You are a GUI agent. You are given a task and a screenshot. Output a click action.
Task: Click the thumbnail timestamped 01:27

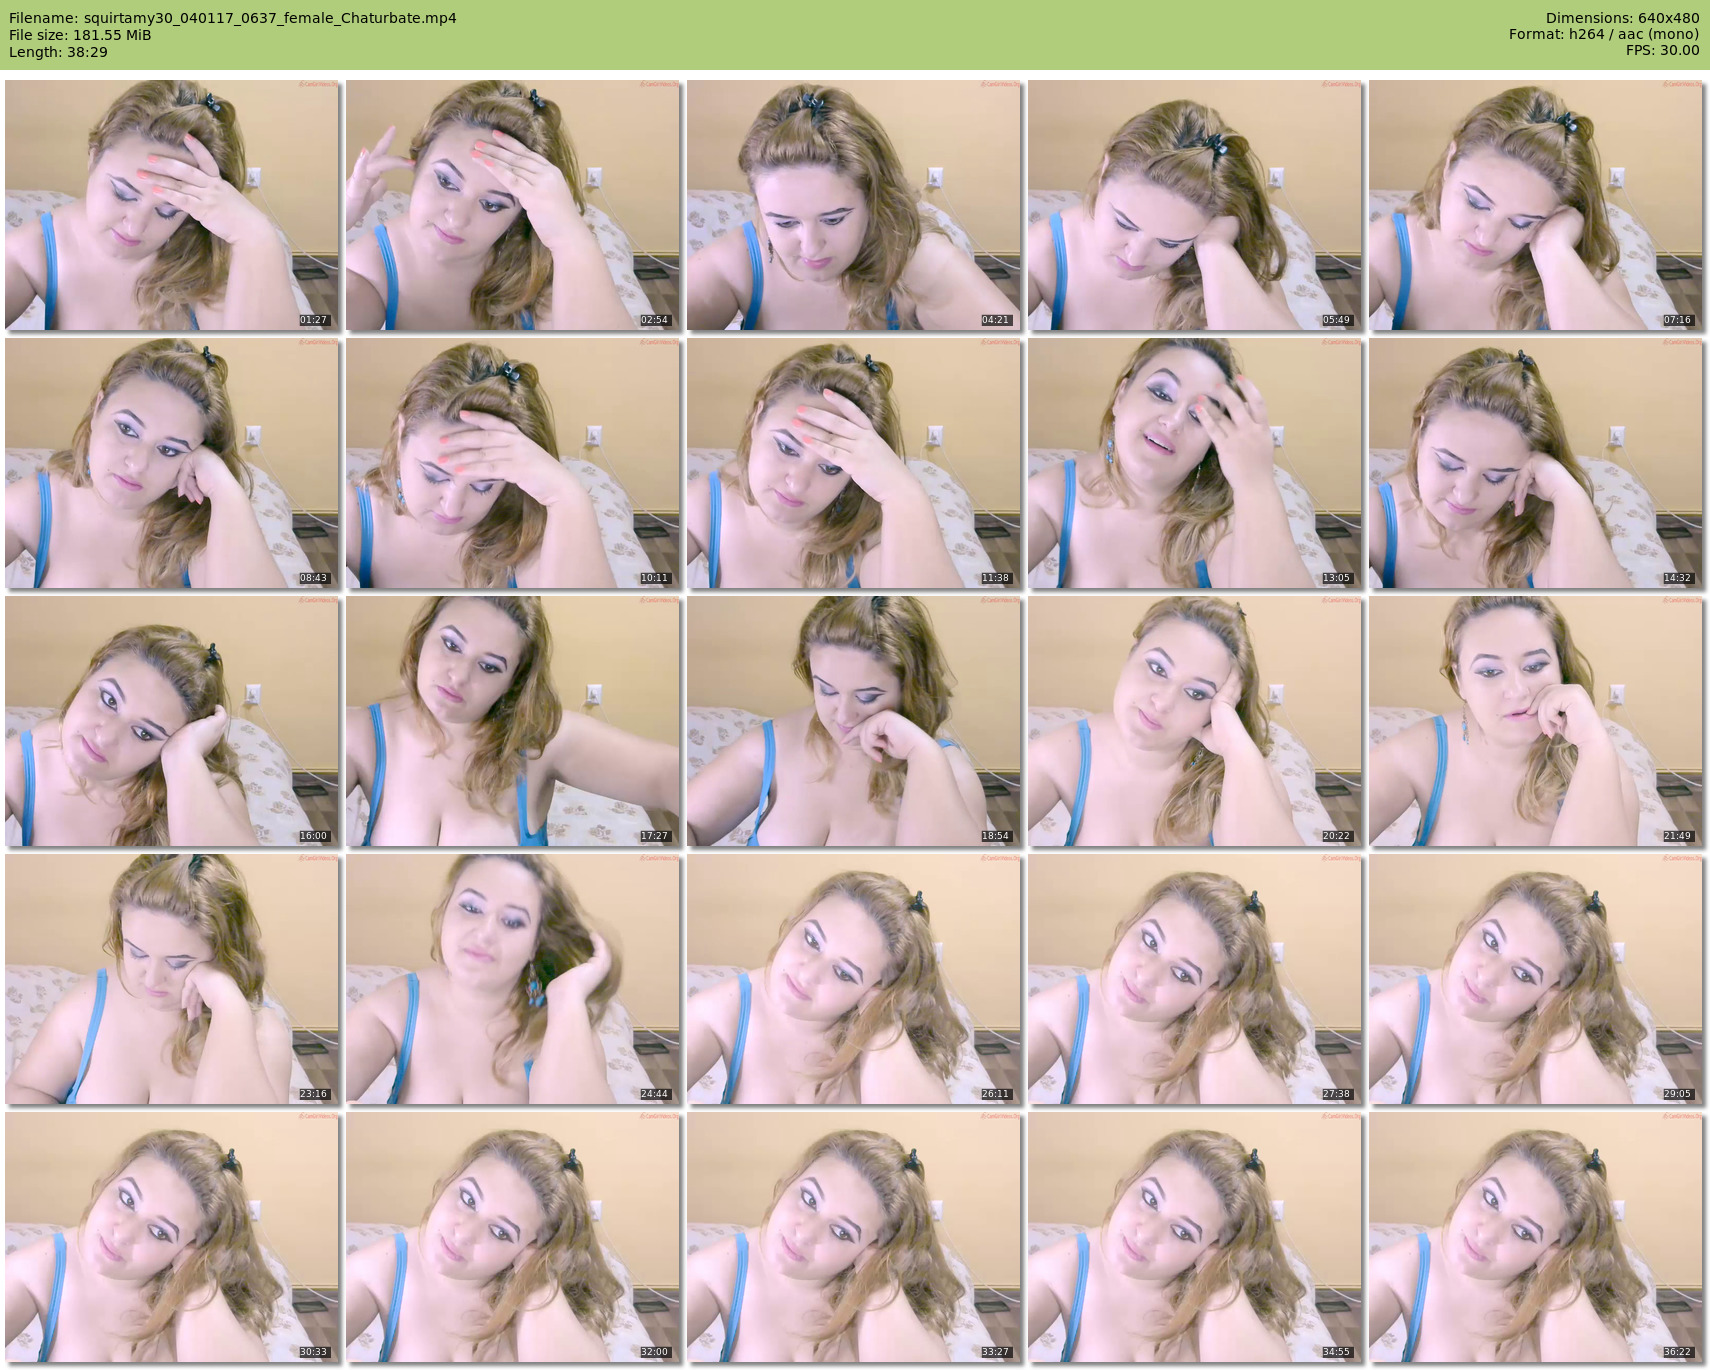click(172, 205)
